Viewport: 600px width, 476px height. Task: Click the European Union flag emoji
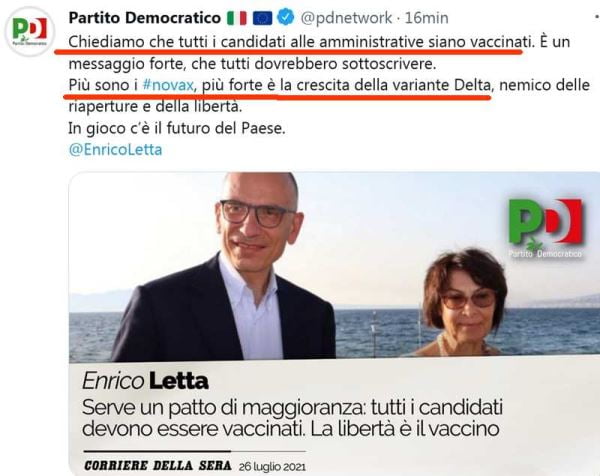click(x=262, y=18)
